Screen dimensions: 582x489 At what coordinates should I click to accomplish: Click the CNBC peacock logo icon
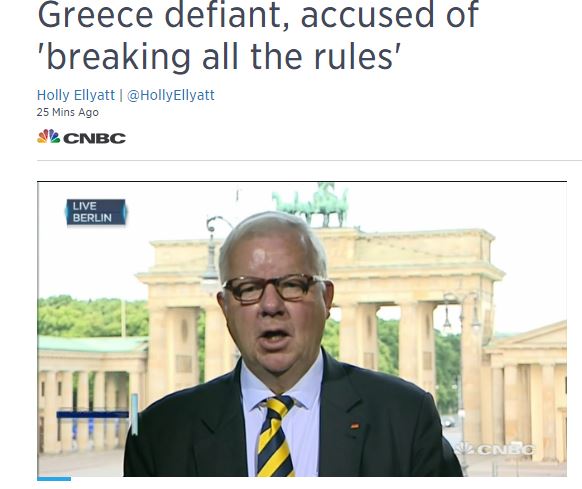coord(48,137)
